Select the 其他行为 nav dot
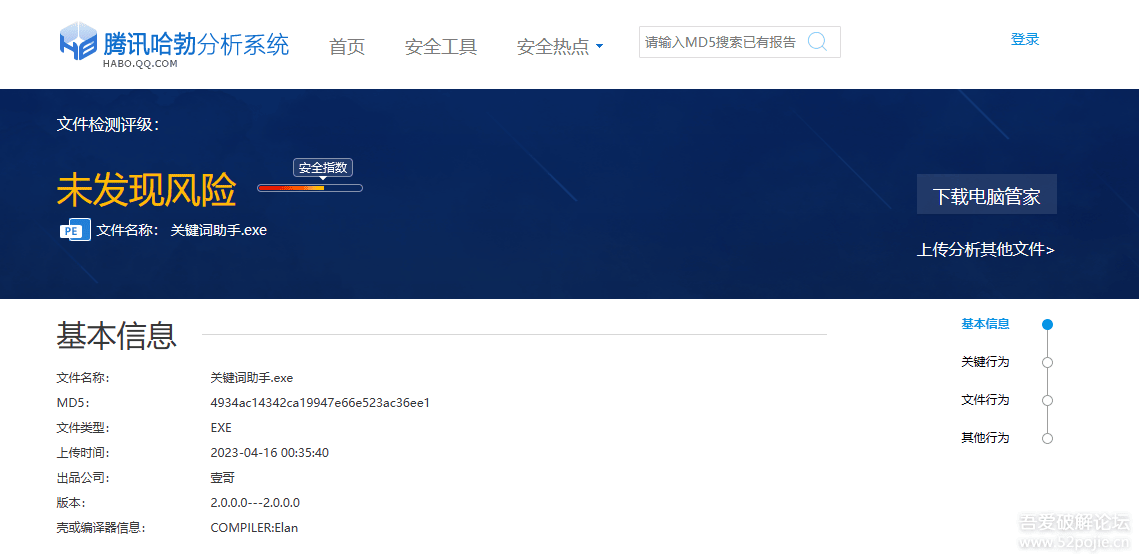This screenshot has height=559, width=1139. tap(1047, 438)
